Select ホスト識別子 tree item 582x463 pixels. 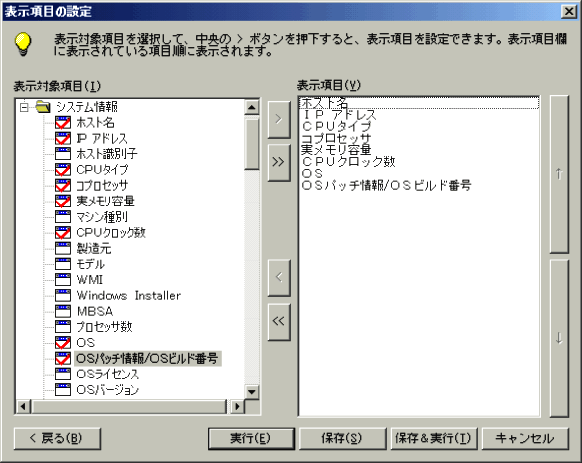pyautogui.click(x=107, y=154)
